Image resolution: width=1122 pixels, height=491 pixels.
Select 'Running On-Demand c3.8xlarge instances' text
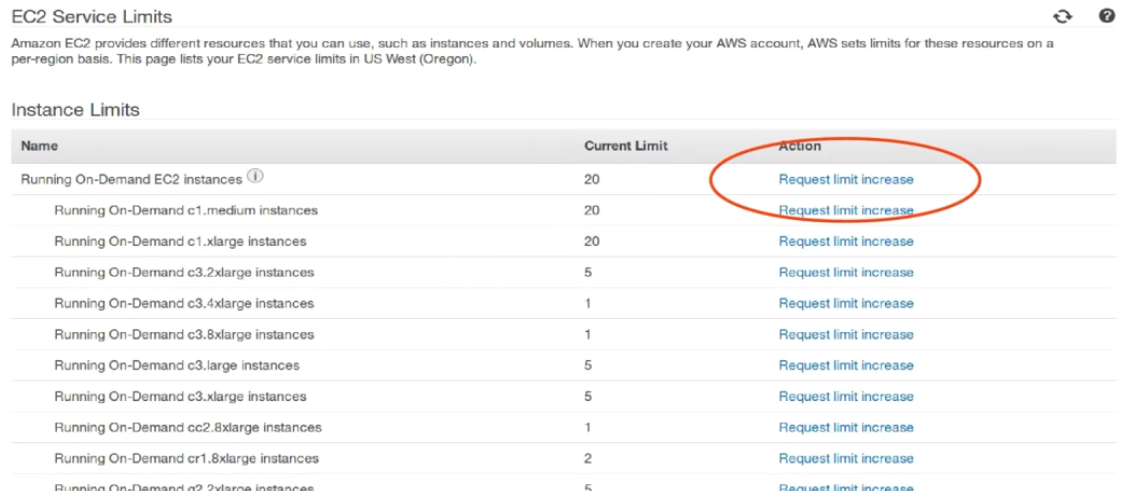point(184,334)
